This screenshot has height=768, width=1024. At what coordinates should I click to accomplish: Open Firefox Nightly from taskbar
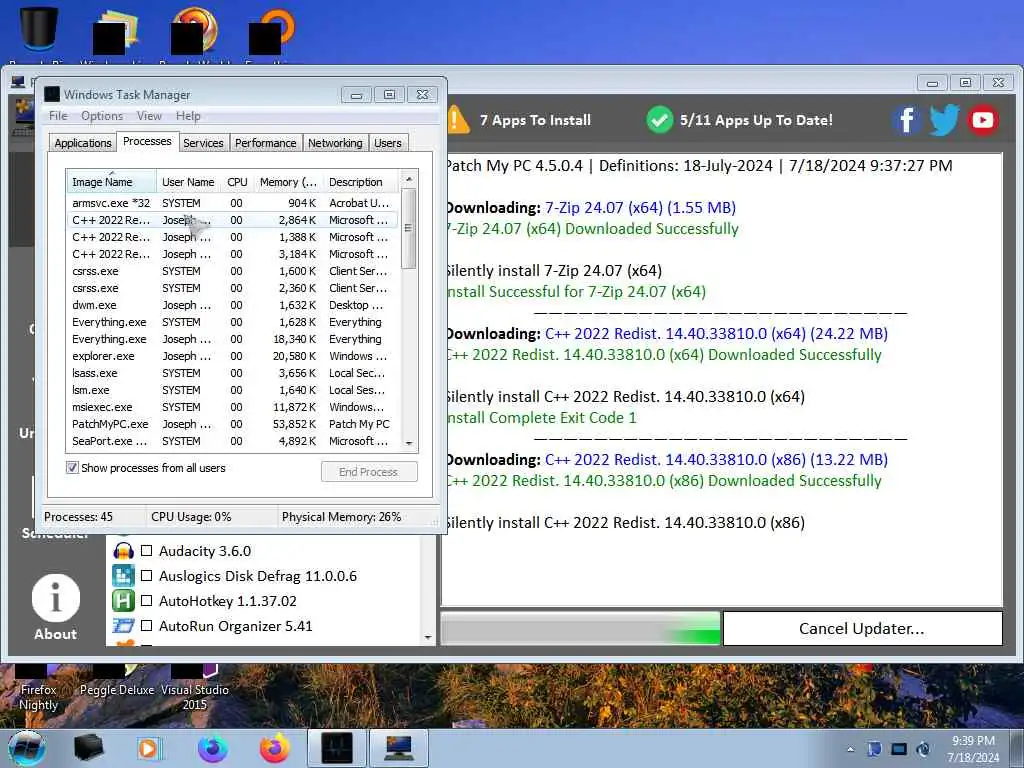pos(212,748)
